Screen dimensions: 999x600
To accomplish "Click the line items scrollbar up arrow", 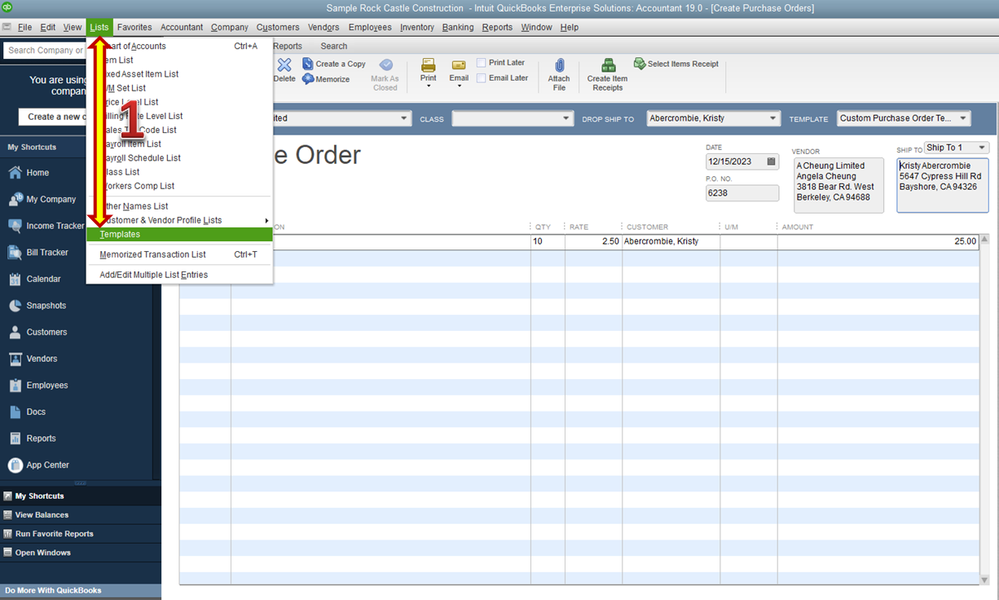I will click(x=984, y=240).
